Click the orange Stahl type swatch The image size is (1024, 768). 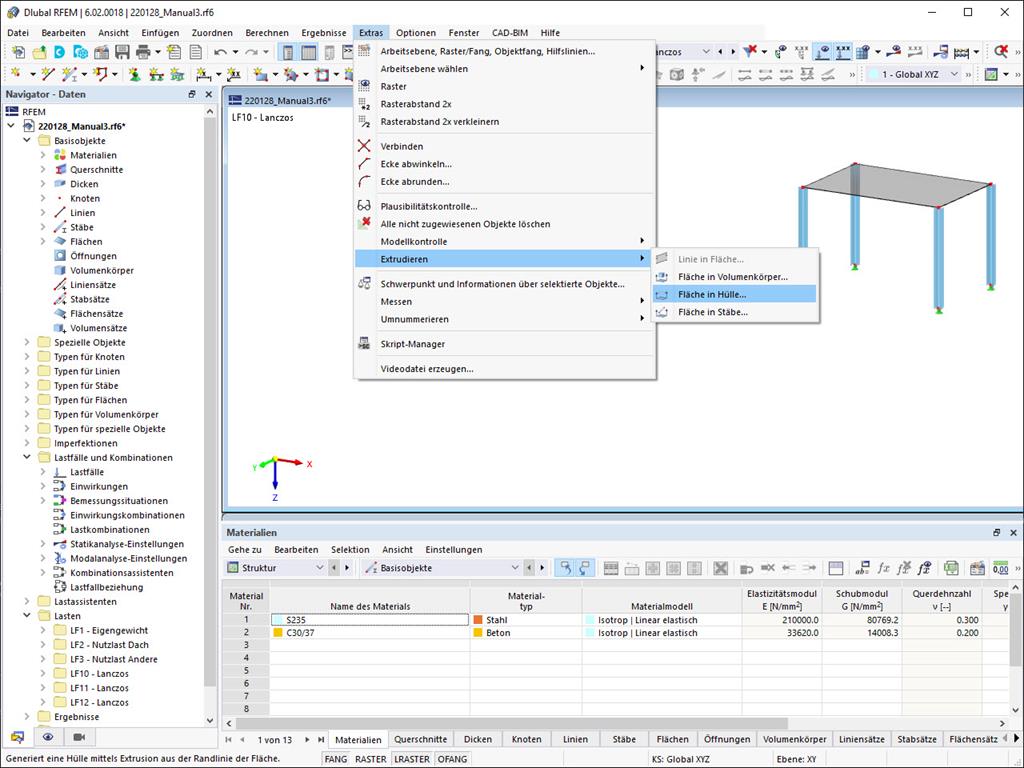point(478,620)
